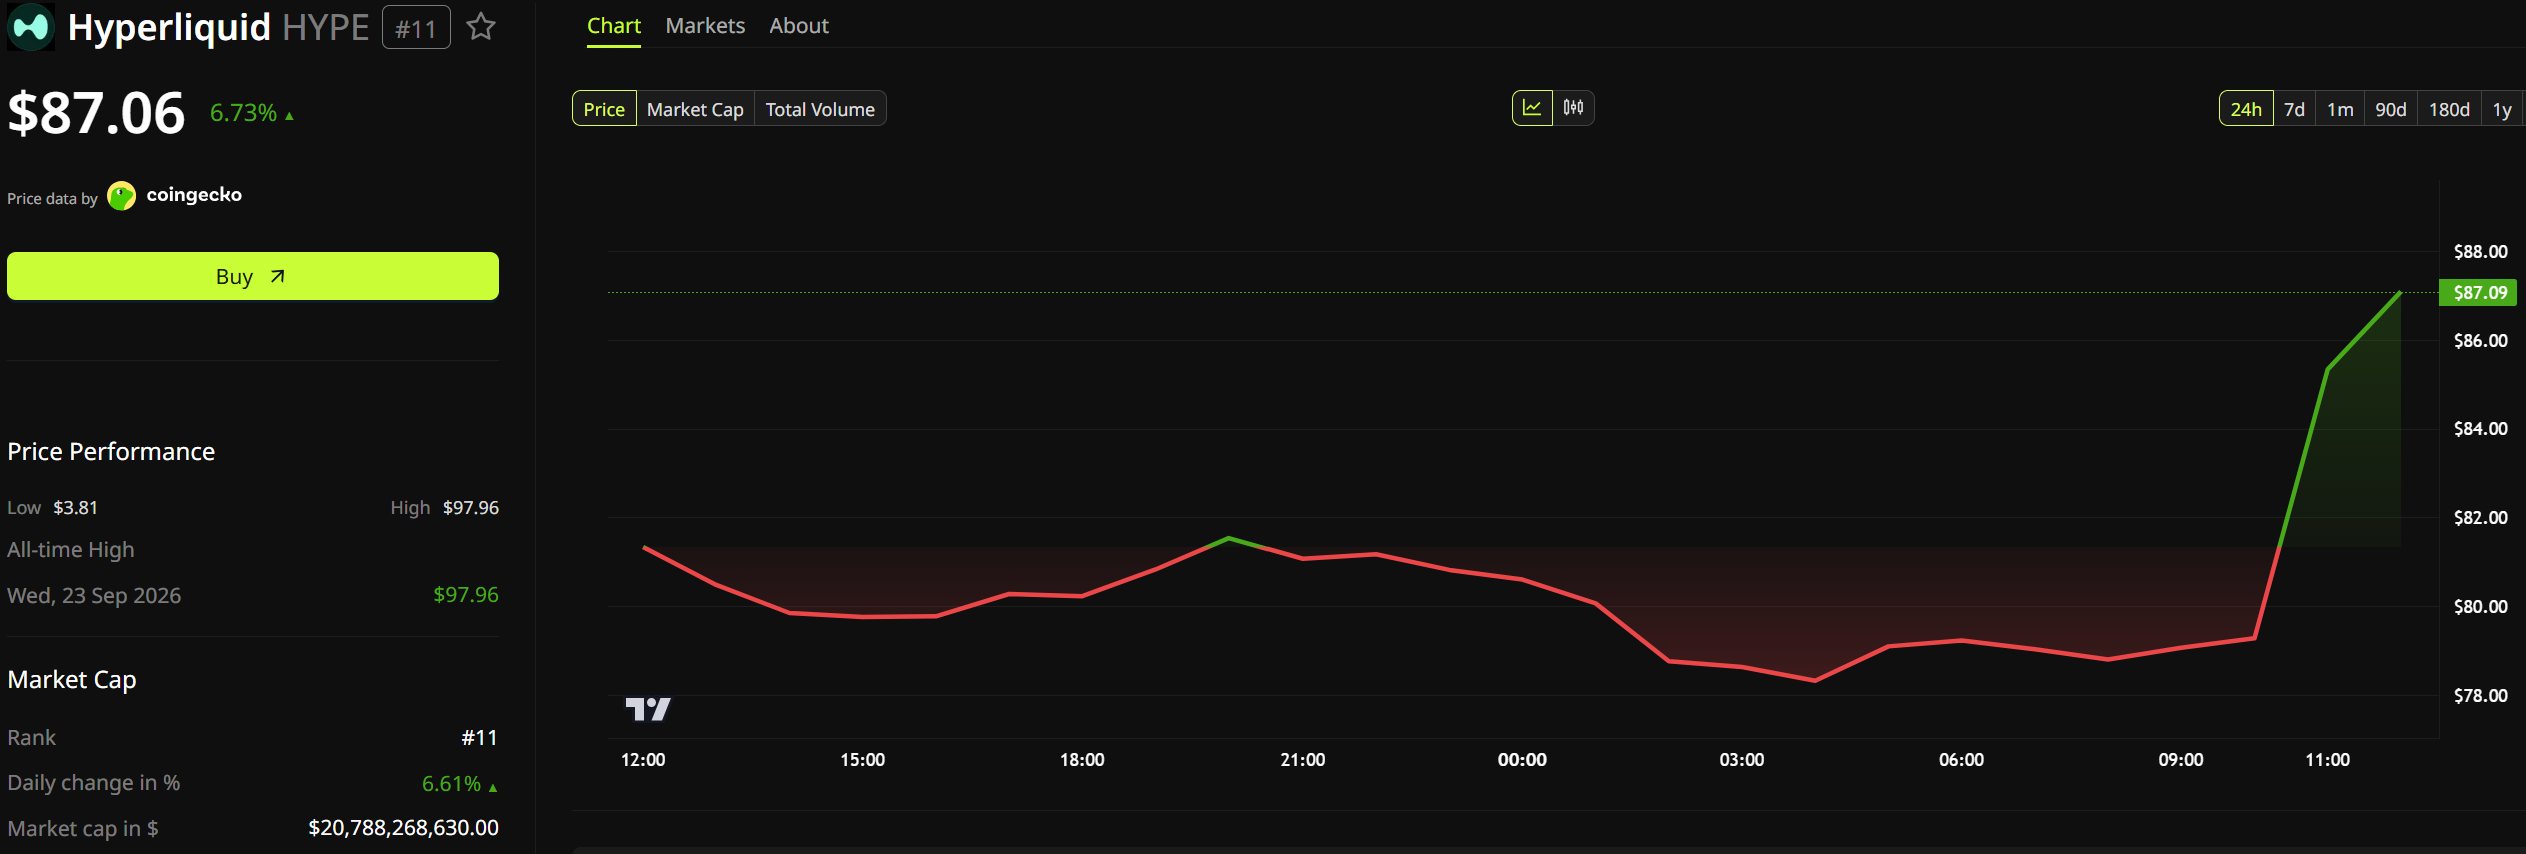Set chart range to 180d

[x=2450, y=109]
